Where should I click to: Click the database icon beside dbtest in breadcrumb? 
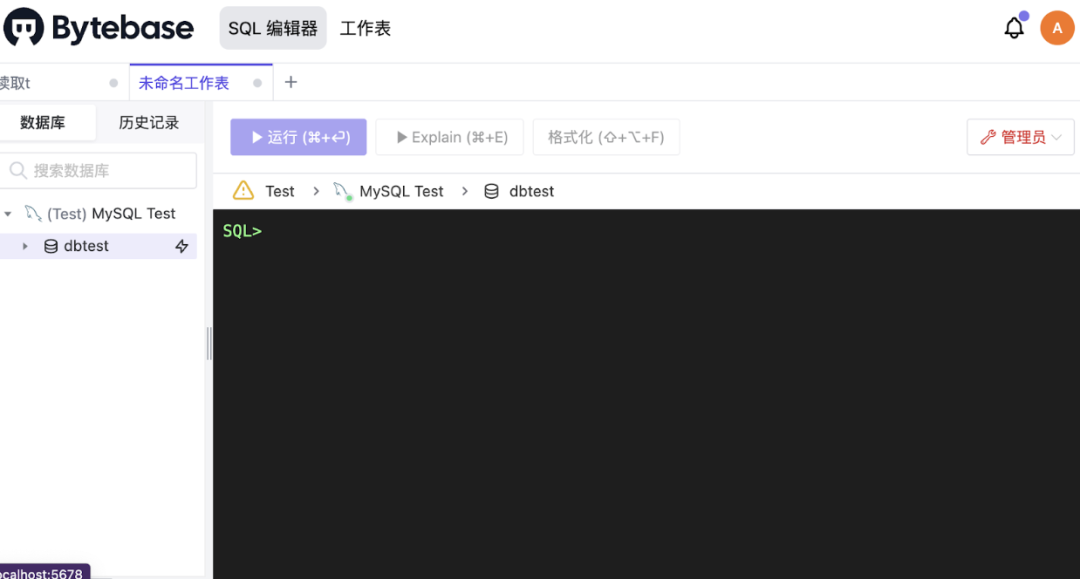click(x=491, y=191)
